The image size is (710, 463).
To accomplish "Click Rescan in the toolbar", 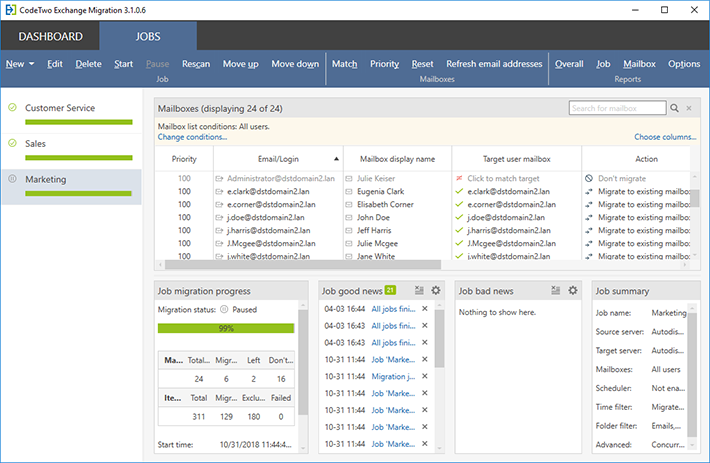I will pos(196,64).
